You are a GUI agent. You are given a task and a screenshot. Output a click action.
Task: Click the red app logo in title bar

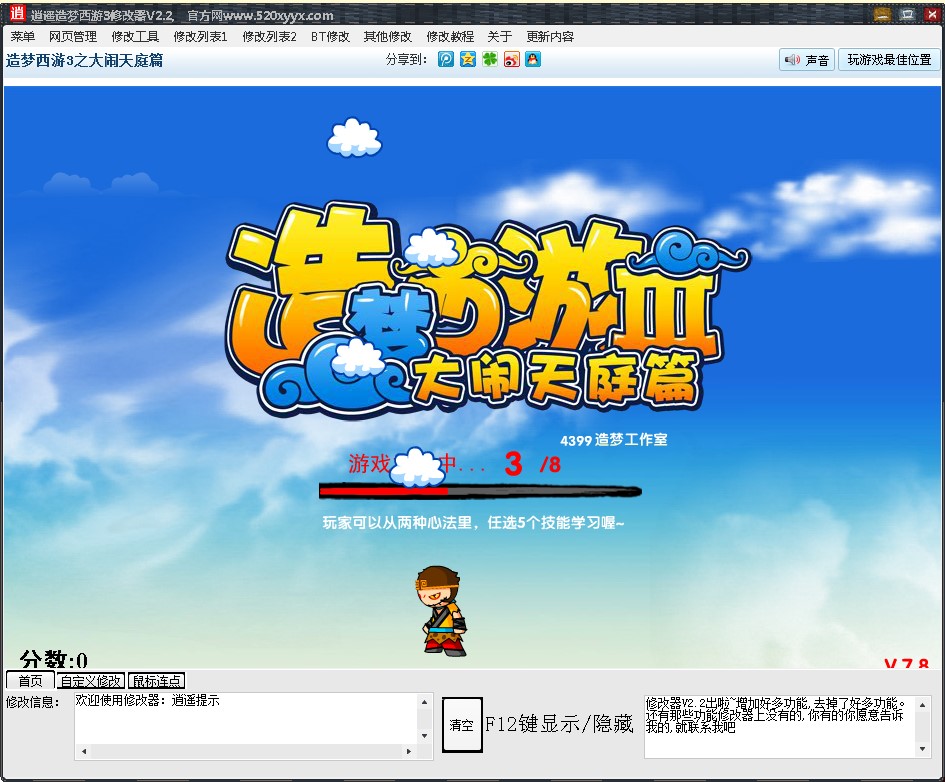coord(17,14)
